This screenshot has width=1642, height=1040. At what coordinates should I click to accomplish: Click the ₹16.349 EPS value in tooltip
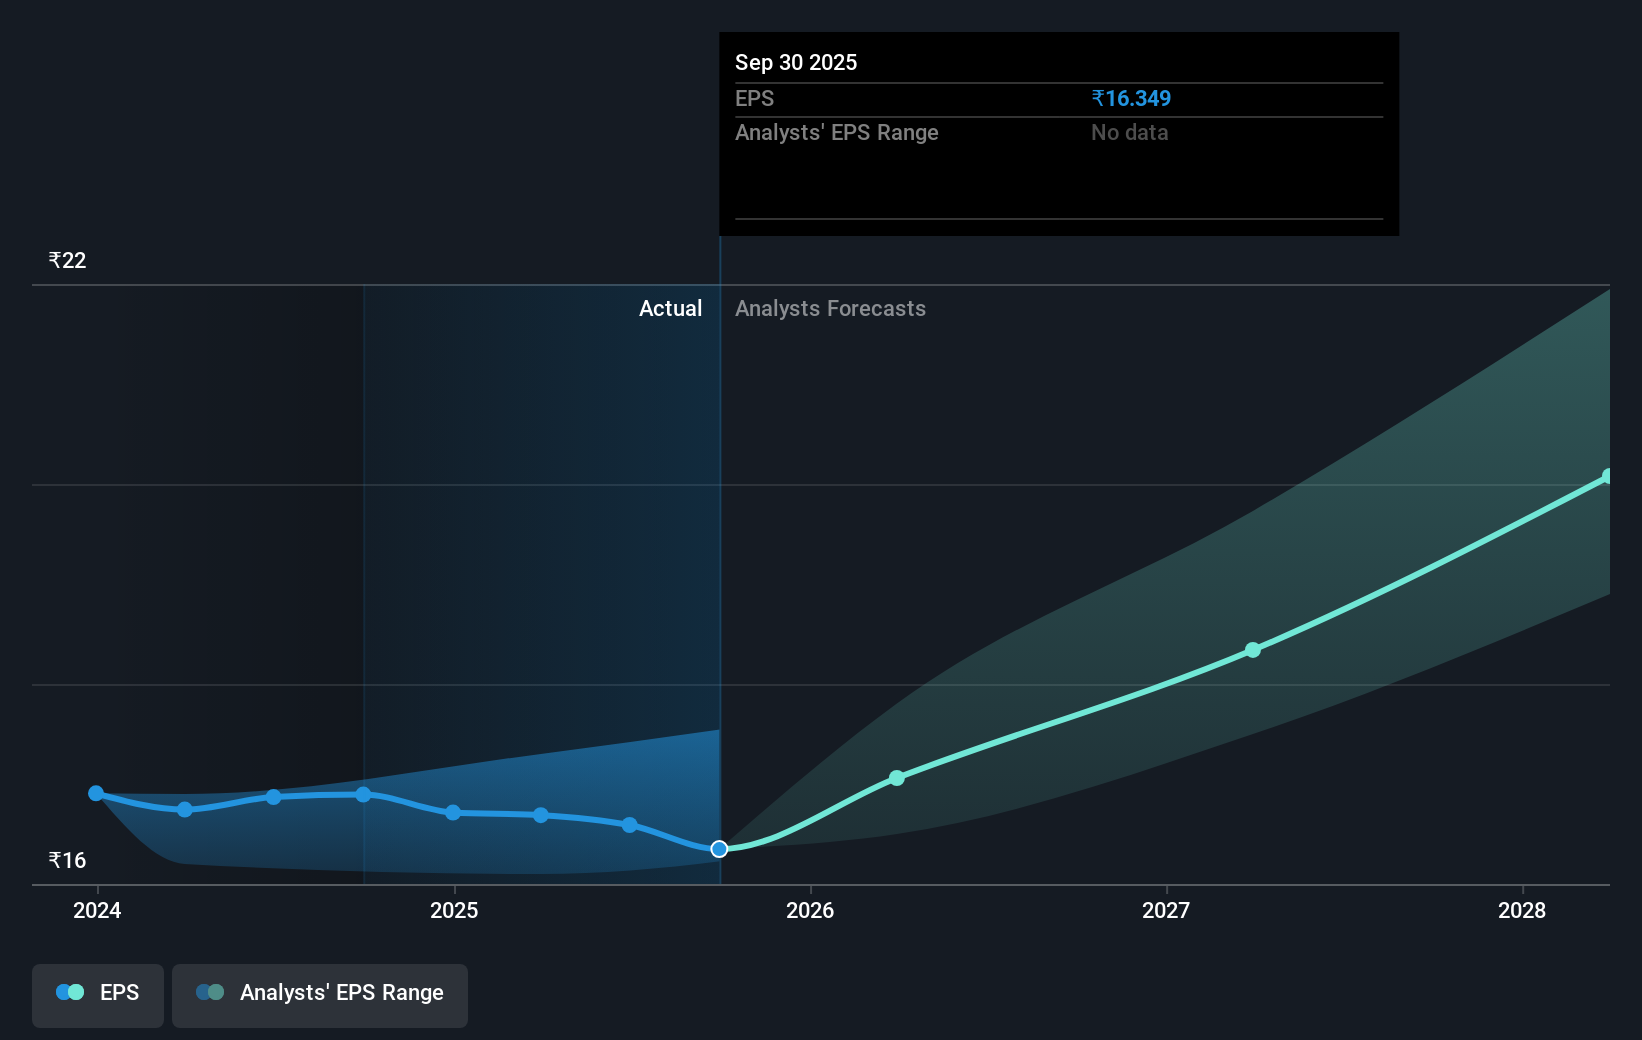[x=1131, y=99]
